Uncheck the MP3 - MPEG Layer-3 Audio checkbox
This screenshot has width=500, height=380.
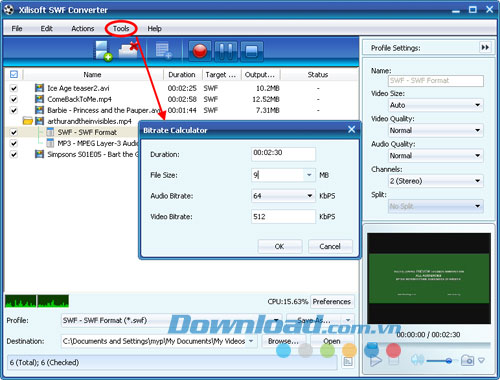point(14,143)
